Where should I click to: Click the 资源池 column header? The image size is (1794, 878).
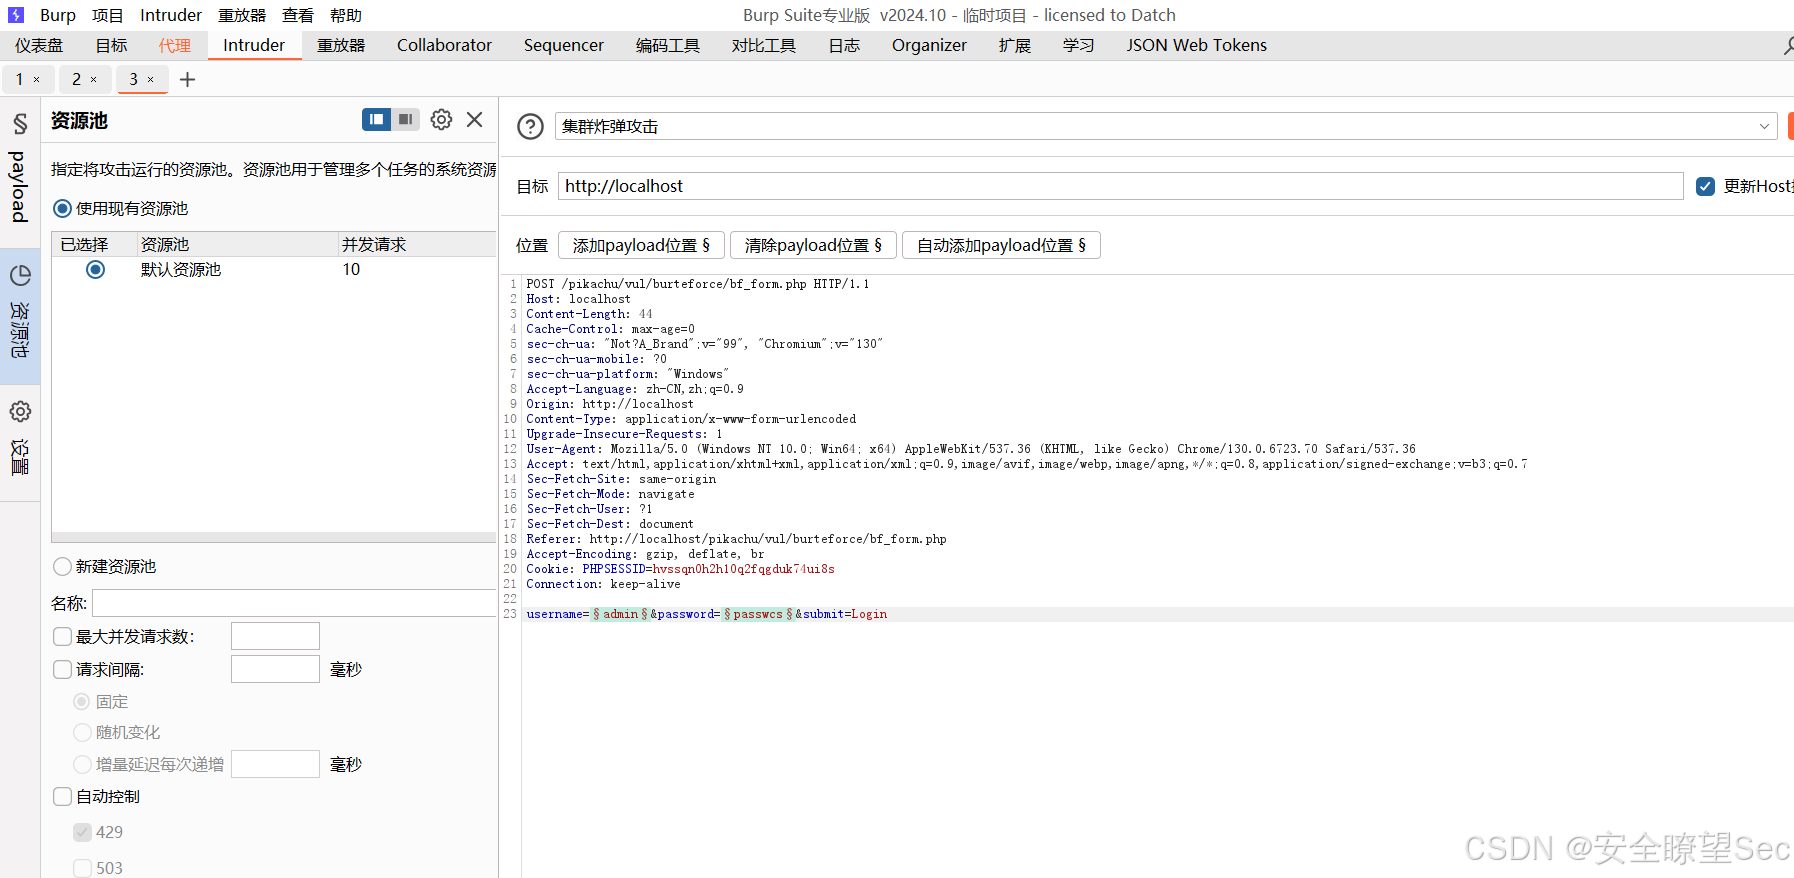click(x=237, y=245)
